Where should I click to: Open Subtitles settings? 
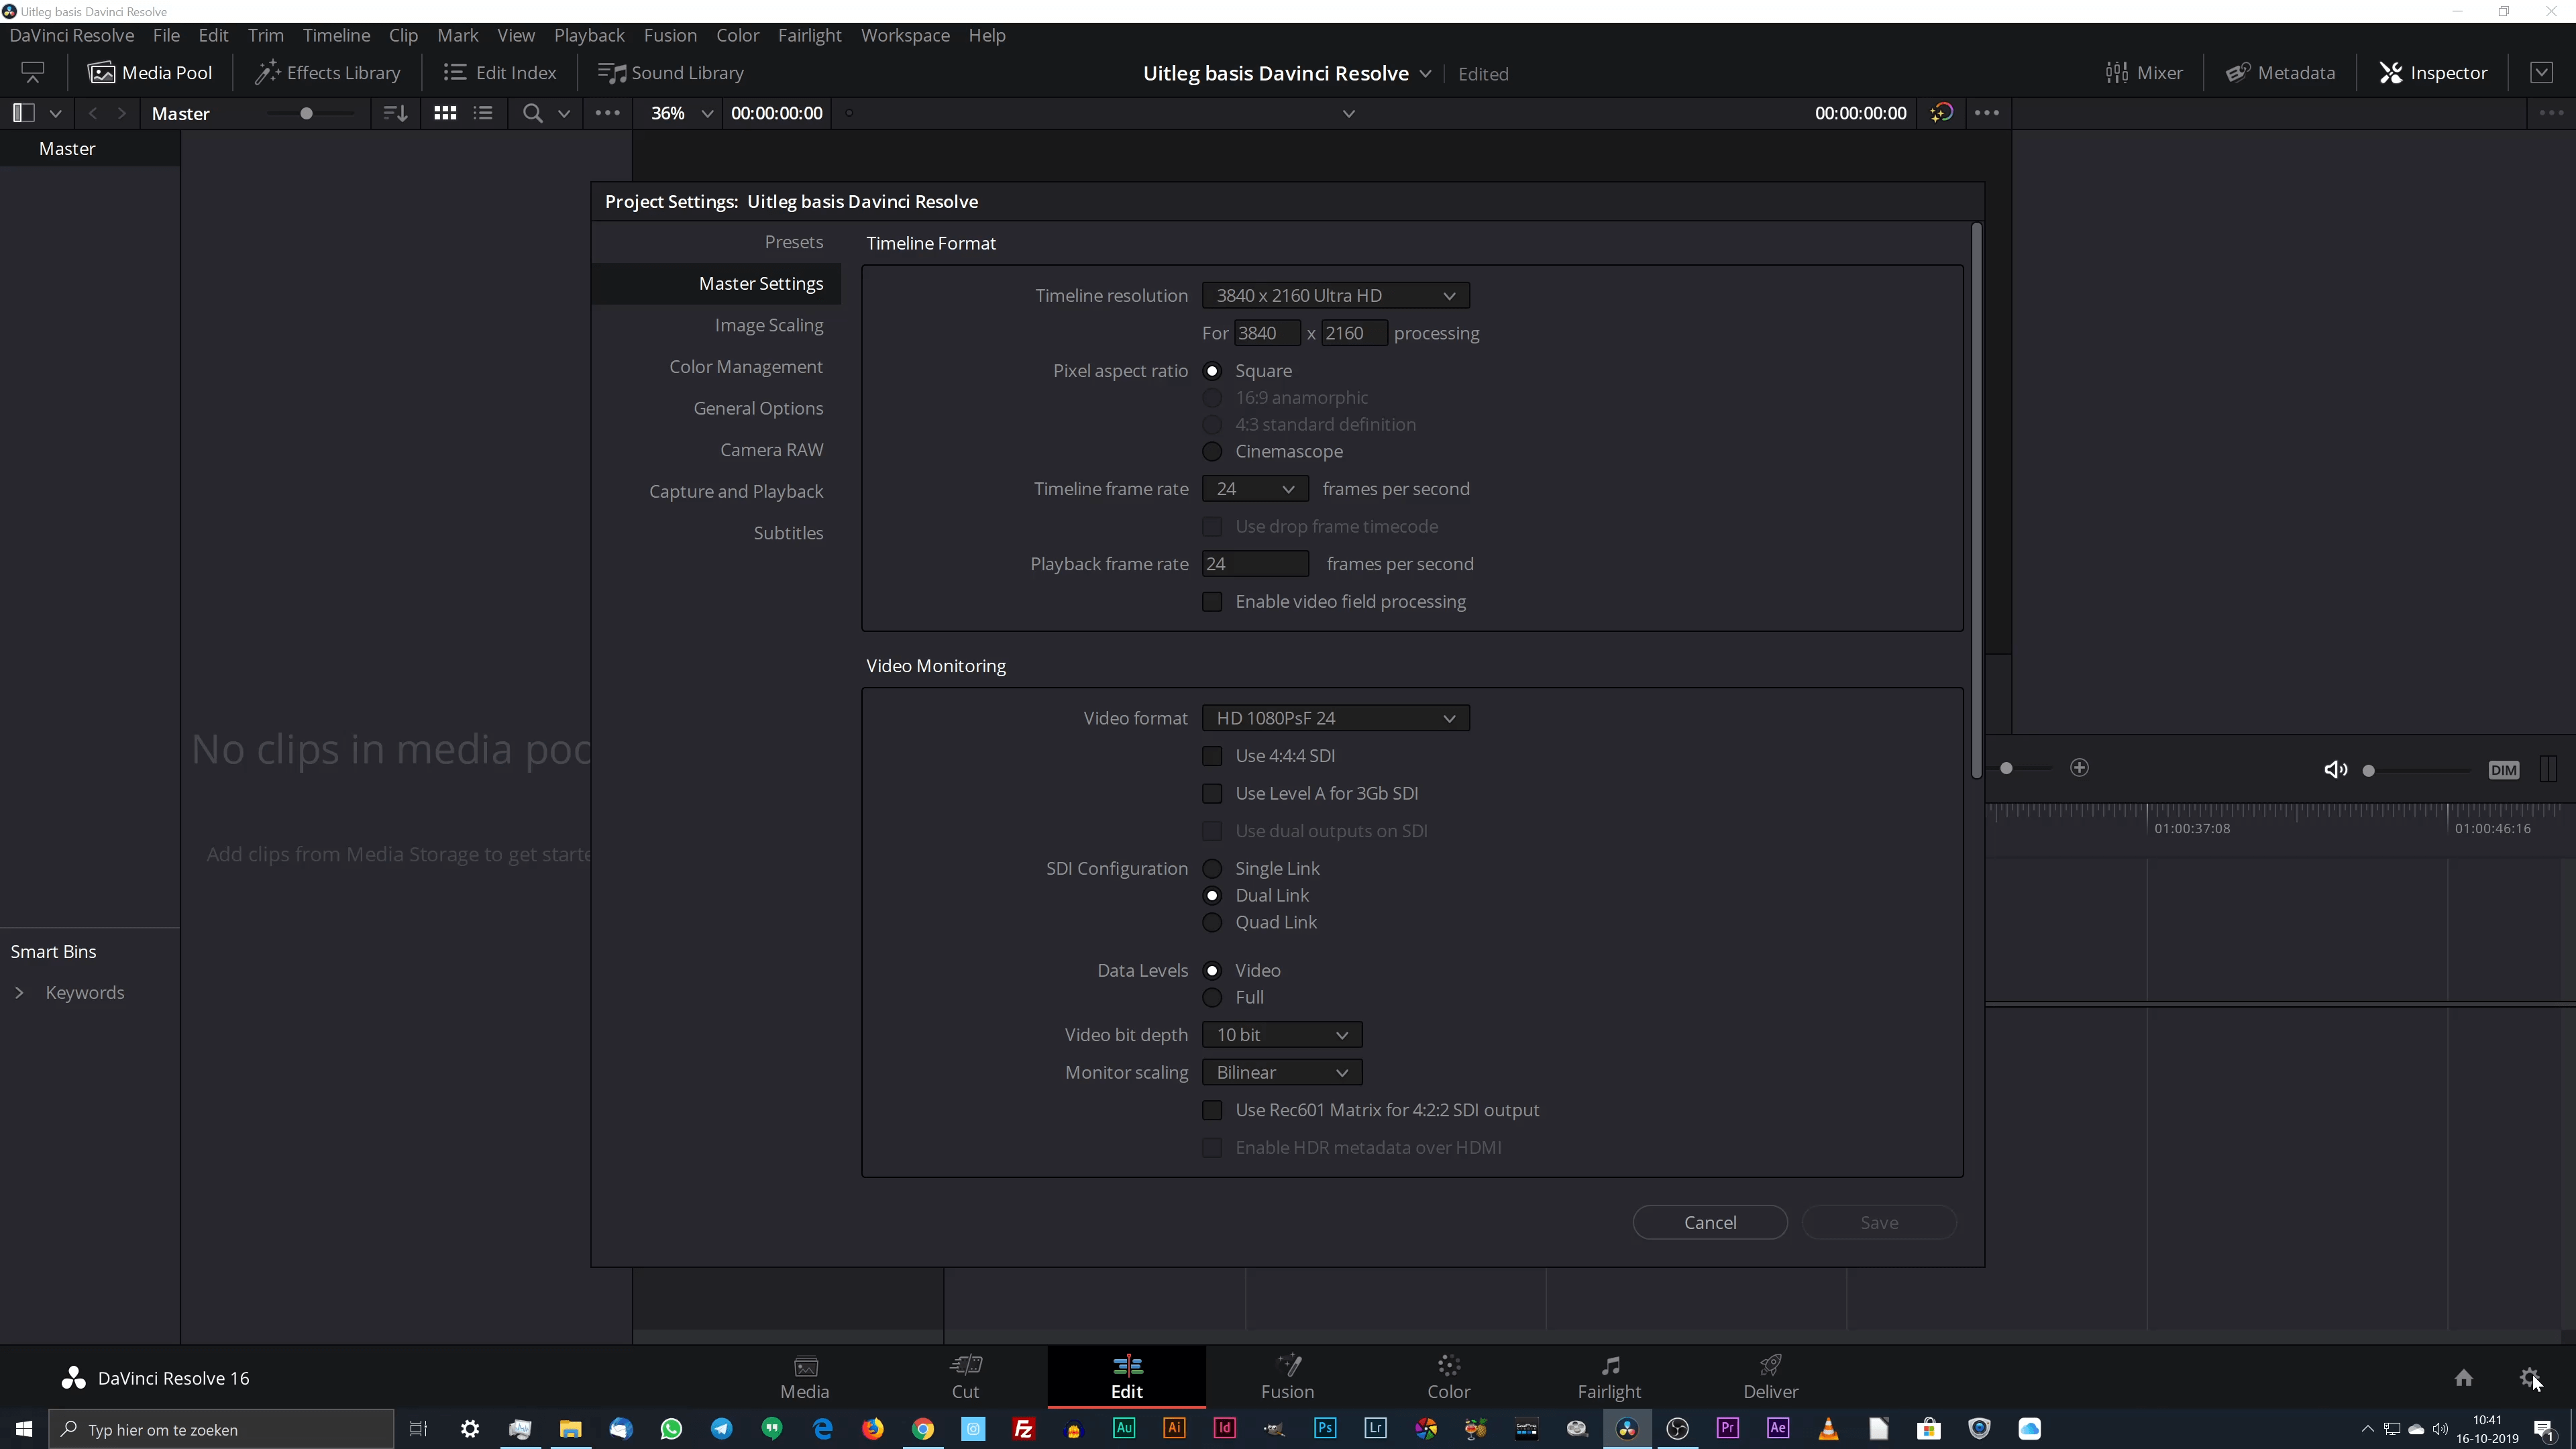click(788, 533)
